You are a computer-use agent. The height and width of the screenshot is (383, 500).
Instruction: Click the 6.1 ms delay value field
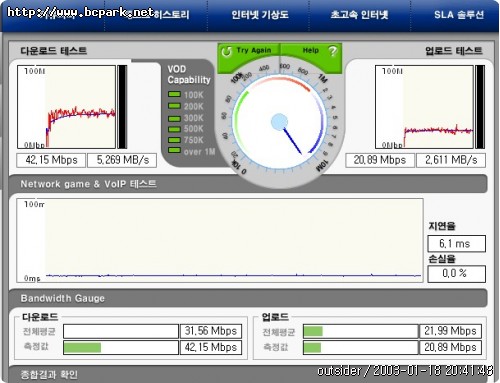coord(456,244)
